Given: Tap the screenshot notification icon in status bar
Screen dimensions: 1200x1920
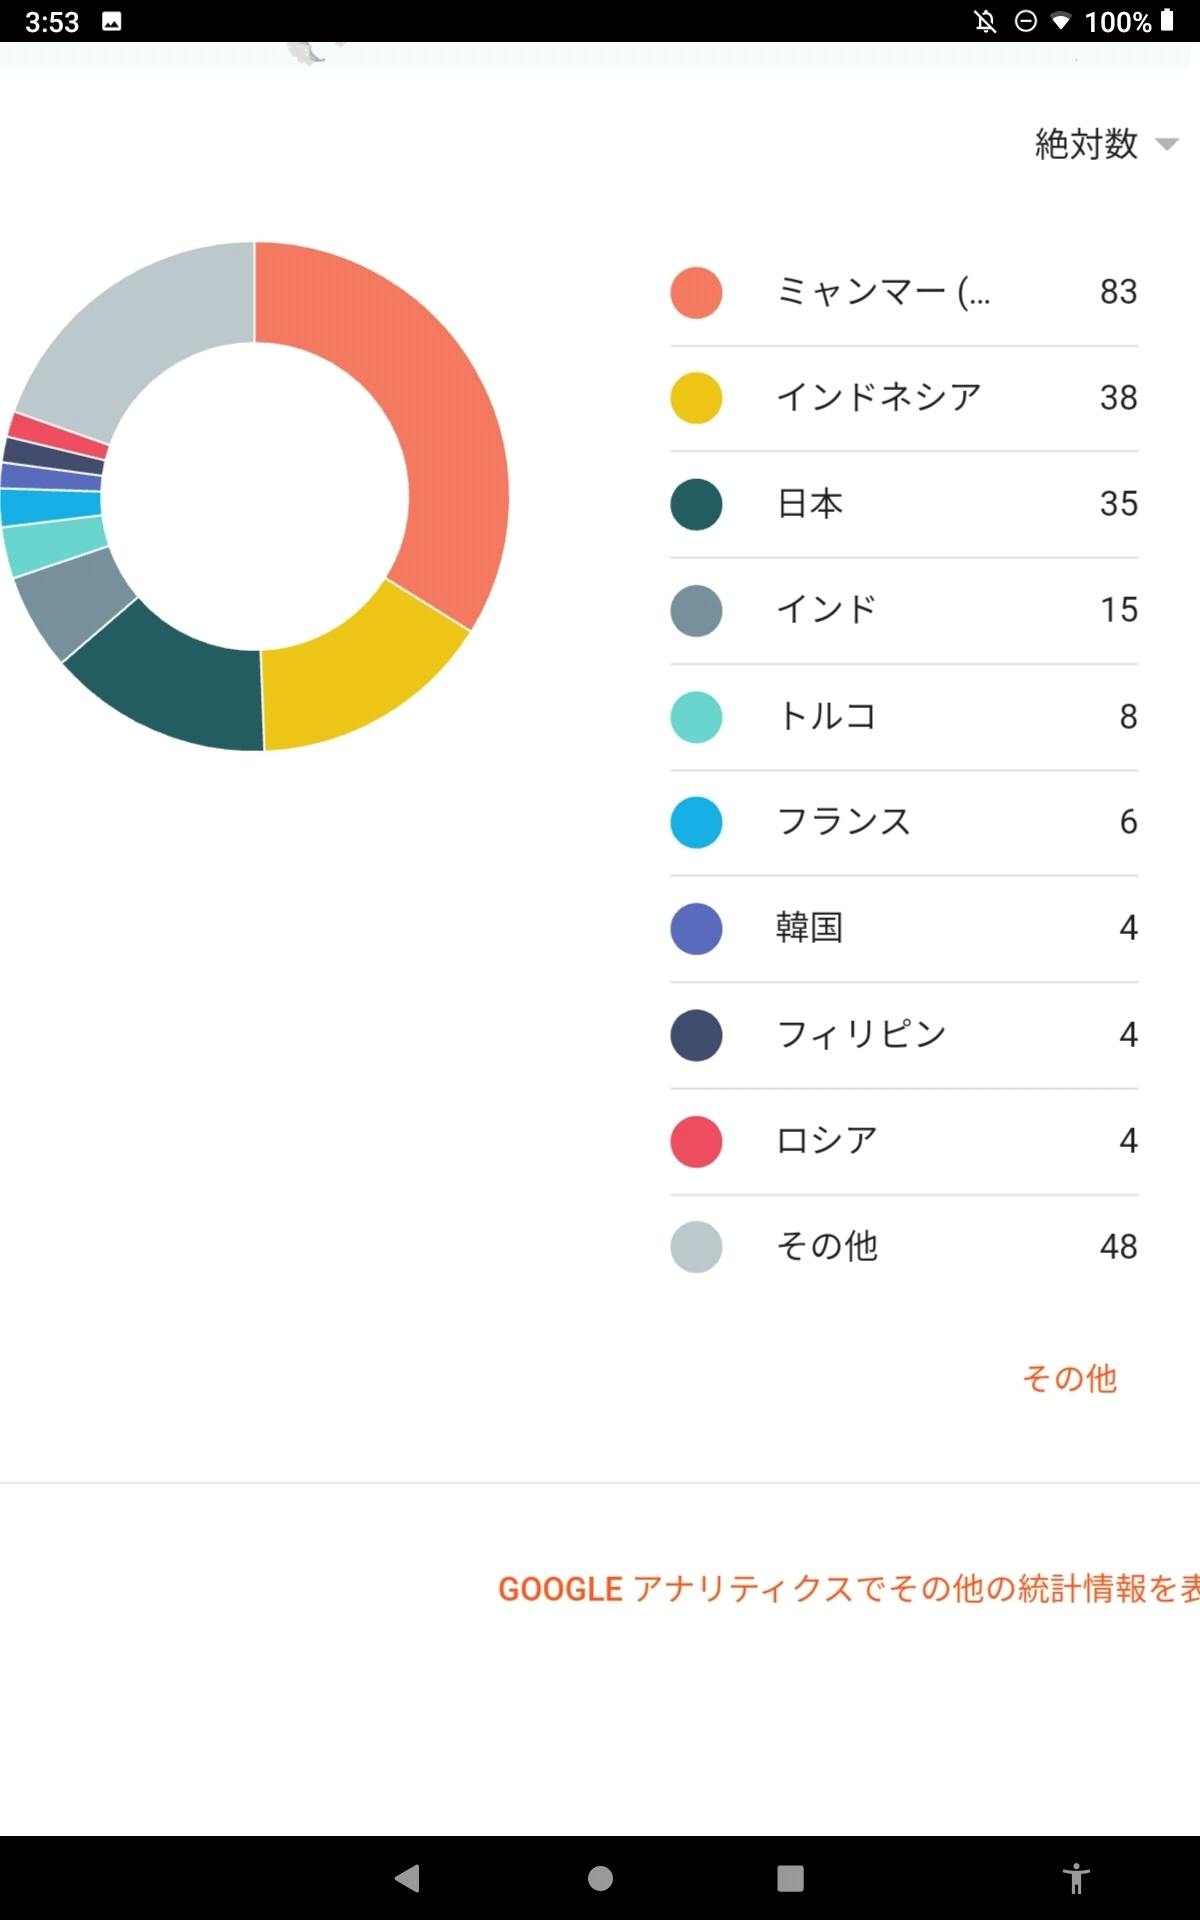Looking at the screenshot, I should click(112, 21).
